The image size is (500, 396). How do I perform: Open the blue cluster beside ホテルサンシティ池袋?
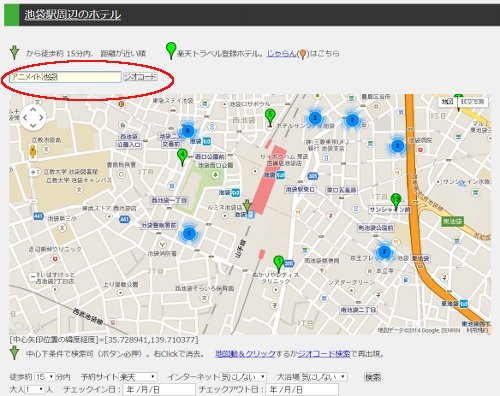click(x=315, y=118)
